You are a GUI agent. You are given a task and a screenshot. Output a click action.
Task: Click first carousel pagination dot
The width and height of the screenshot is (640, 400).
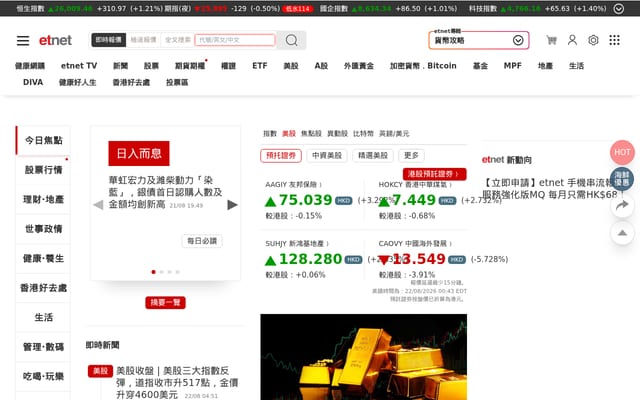153,272
